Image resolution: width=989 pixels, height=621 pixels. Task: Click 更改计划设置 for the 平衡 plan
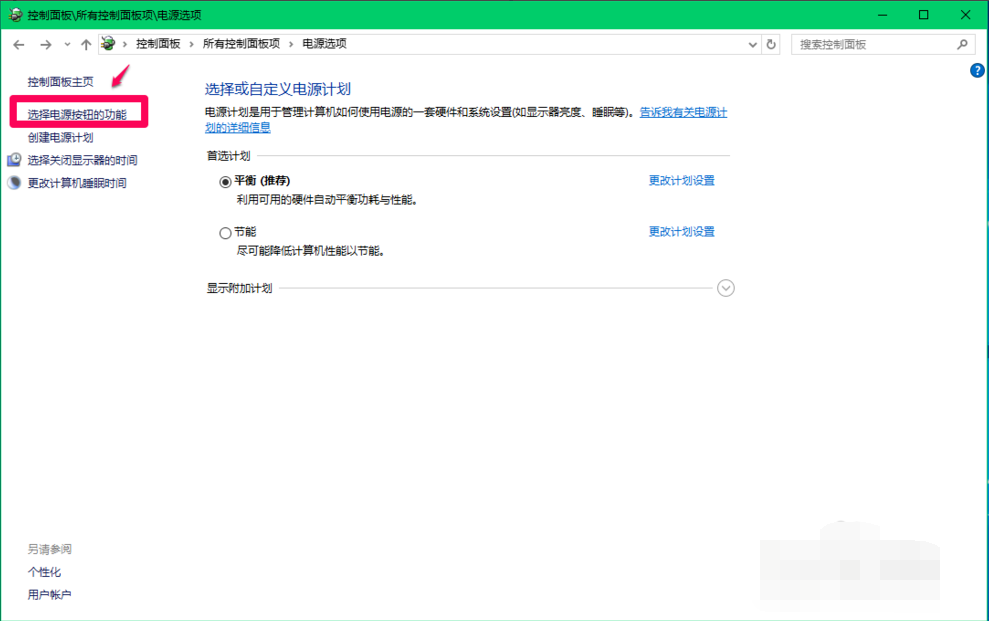(681, 181)
